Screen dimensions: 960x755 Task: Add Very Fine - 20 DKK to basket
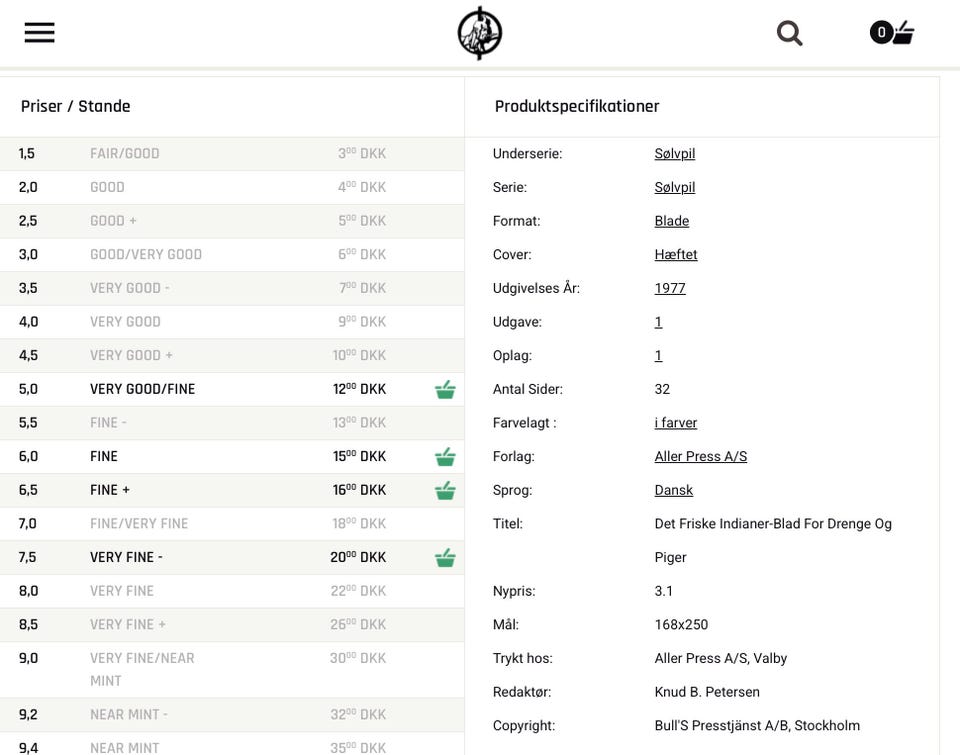pyautogui.click(x=445, y=558)
